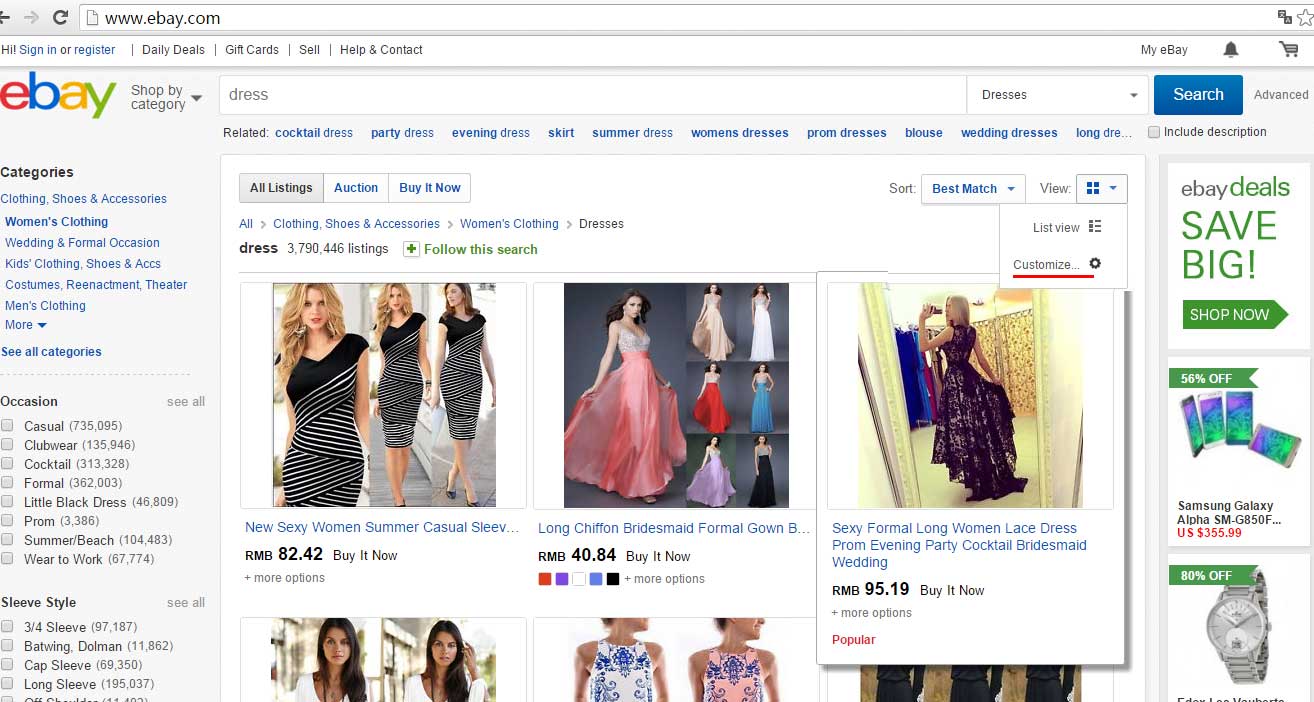Expand more options under RMB 95.19

coord(872,613)
